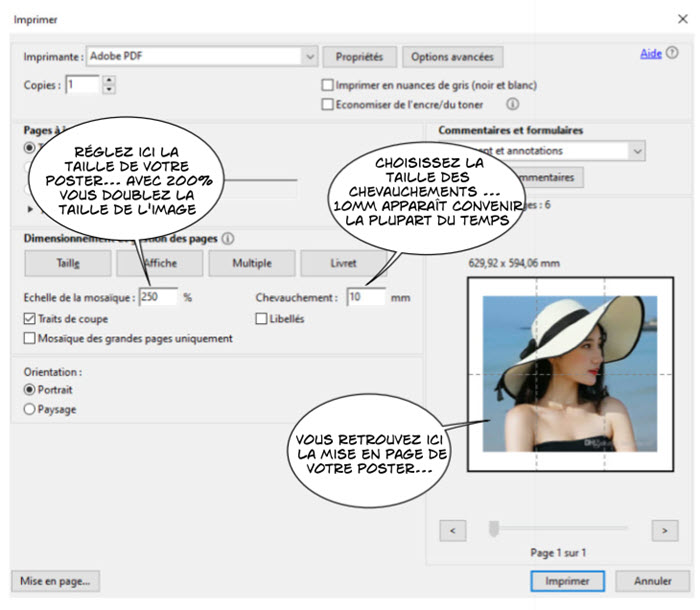This screenshot has width=700, height=610.
Task: Increase copies with the up arrow
Action: tap(109, 80)
